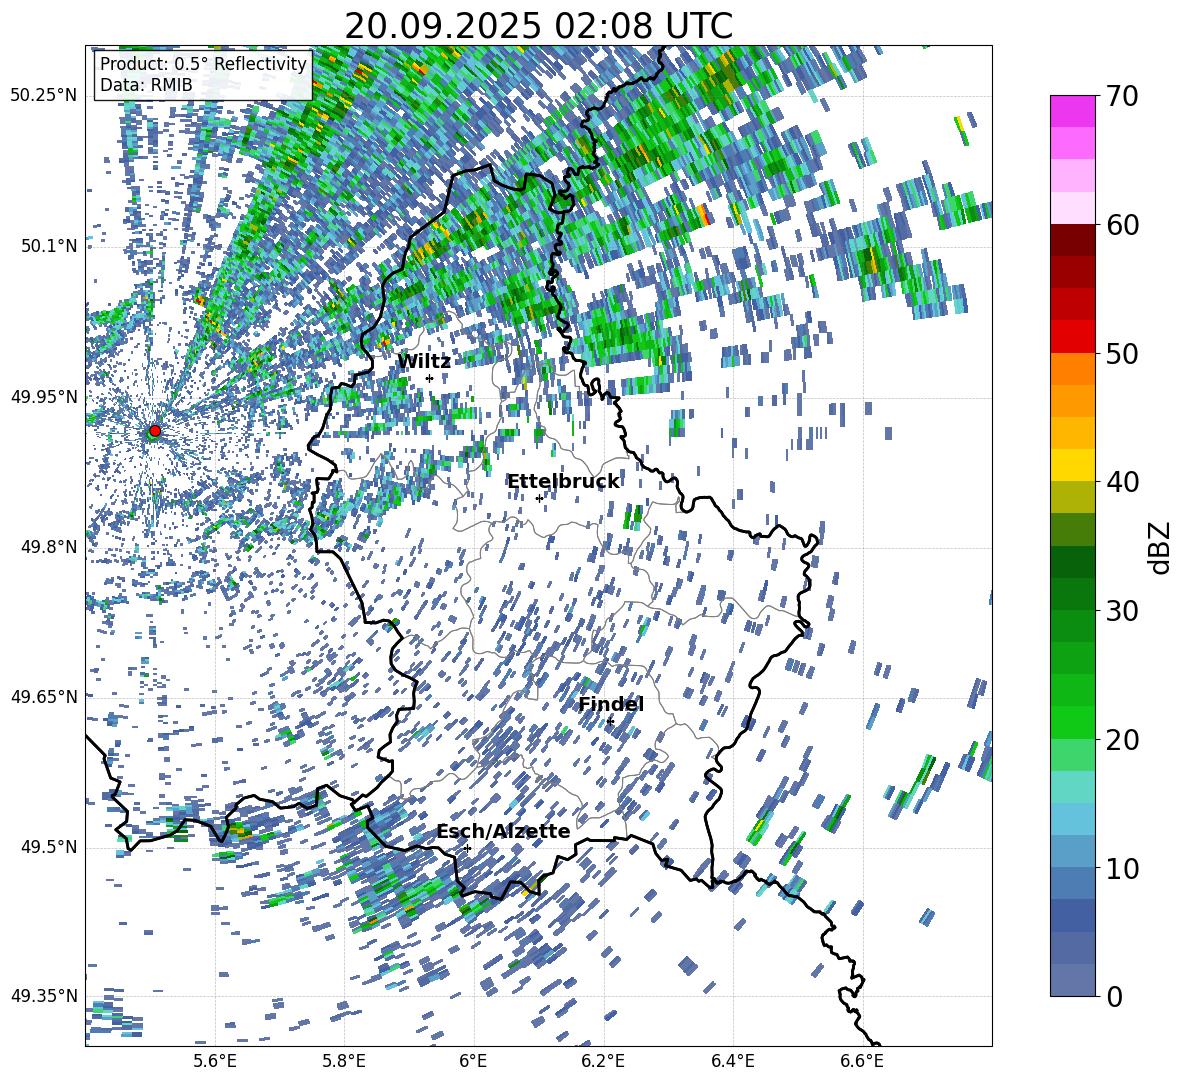Click the Esch/Alzette station cross marker

pyautogui.click(x=467, y=848)
